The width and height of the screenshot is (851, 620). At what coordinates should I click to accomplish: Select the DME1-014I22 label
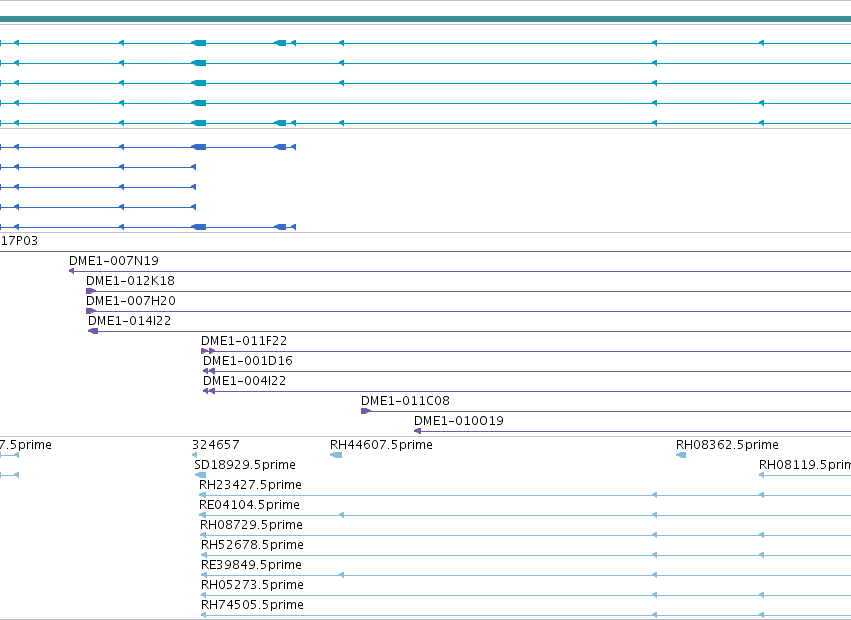(129, 321)
